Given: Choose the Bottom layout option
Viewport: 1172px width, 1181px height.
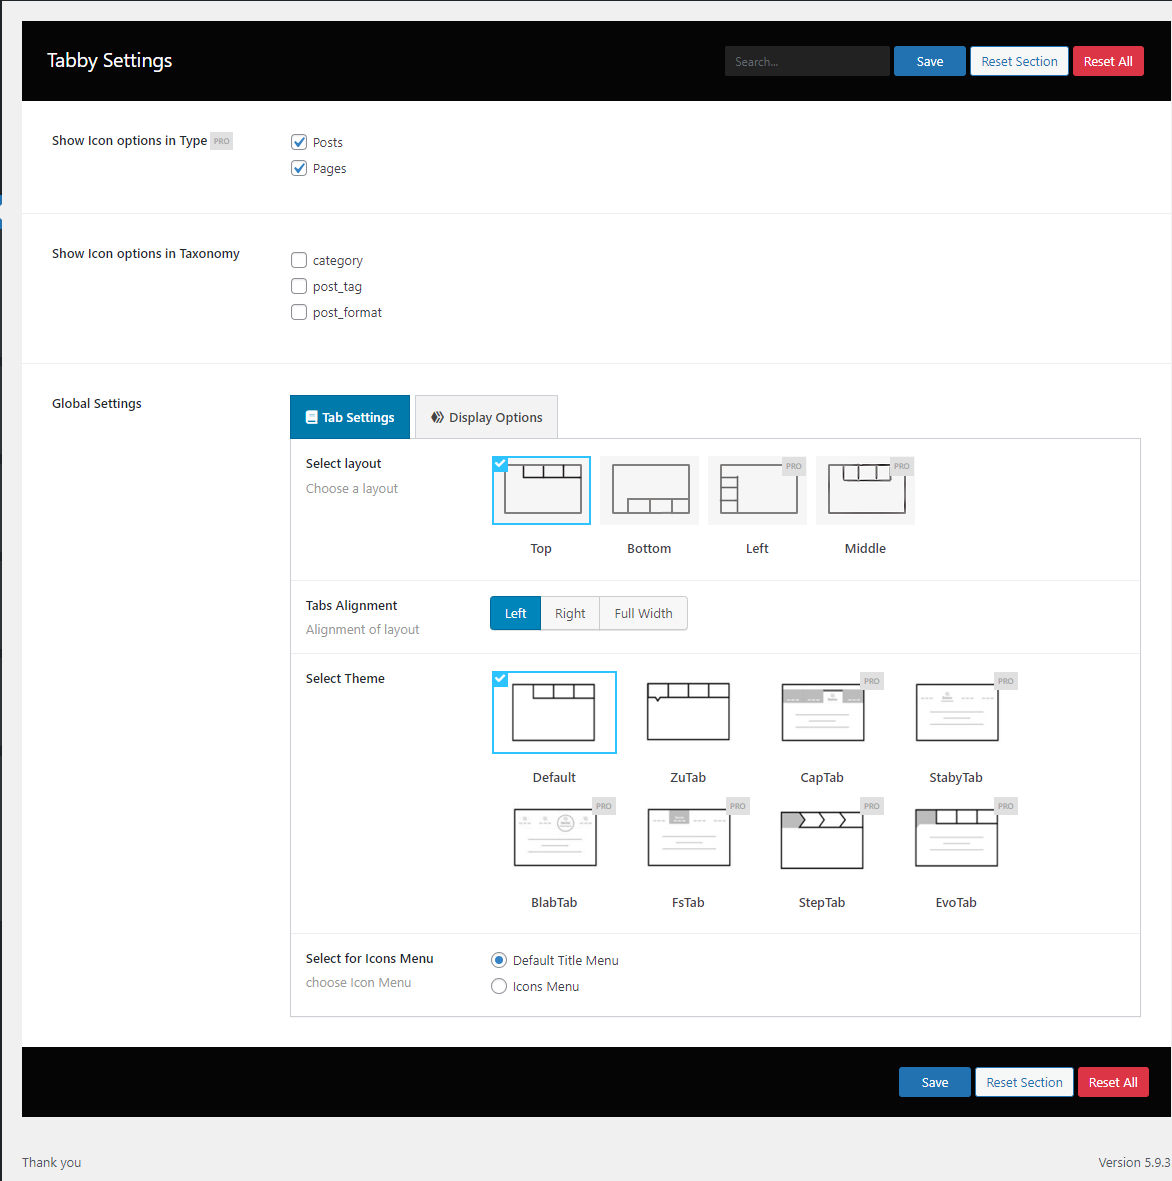Looking at the screenshot, I should point(649,490).
